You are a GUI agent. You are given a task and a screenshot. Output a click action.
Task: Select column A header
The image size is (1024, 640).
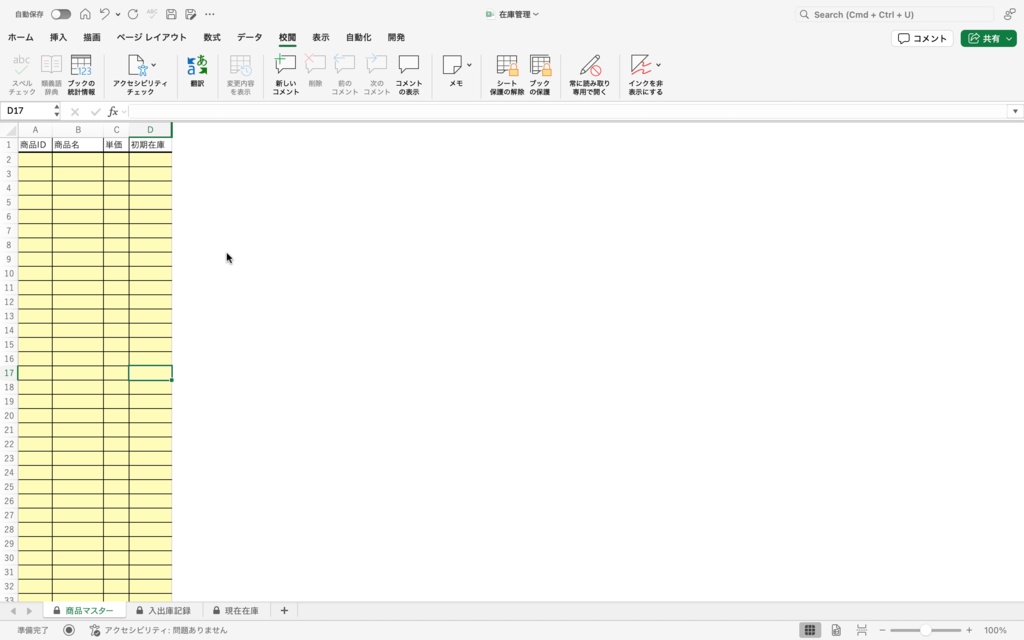coord(35,130)
